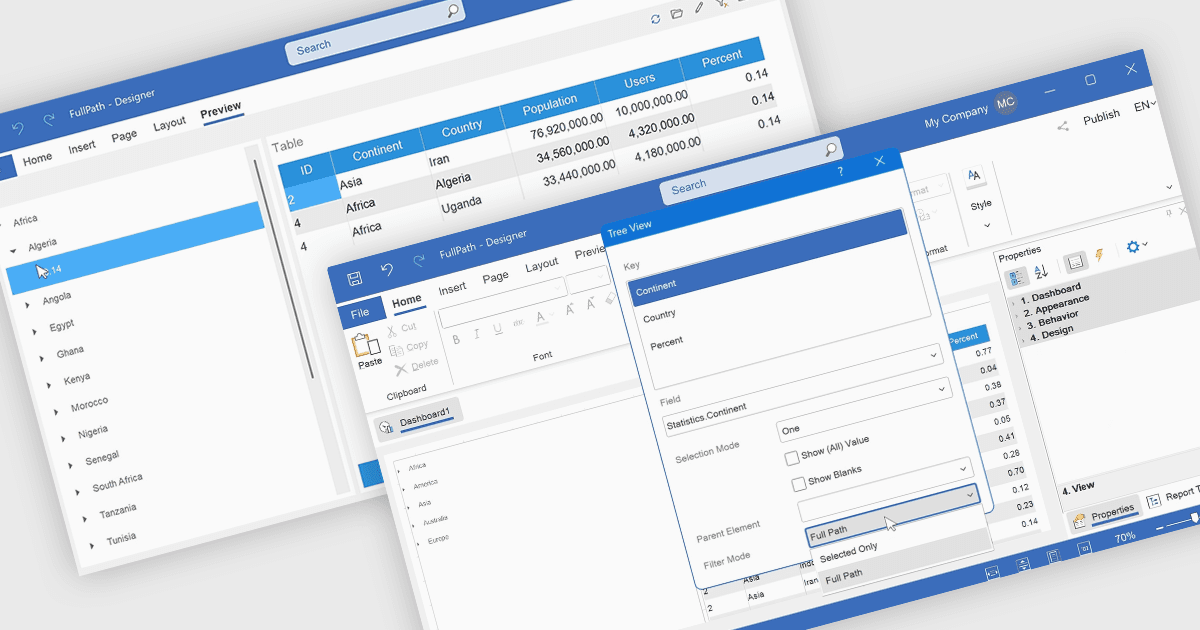Select Percent in the Key list

pos(666,343)
